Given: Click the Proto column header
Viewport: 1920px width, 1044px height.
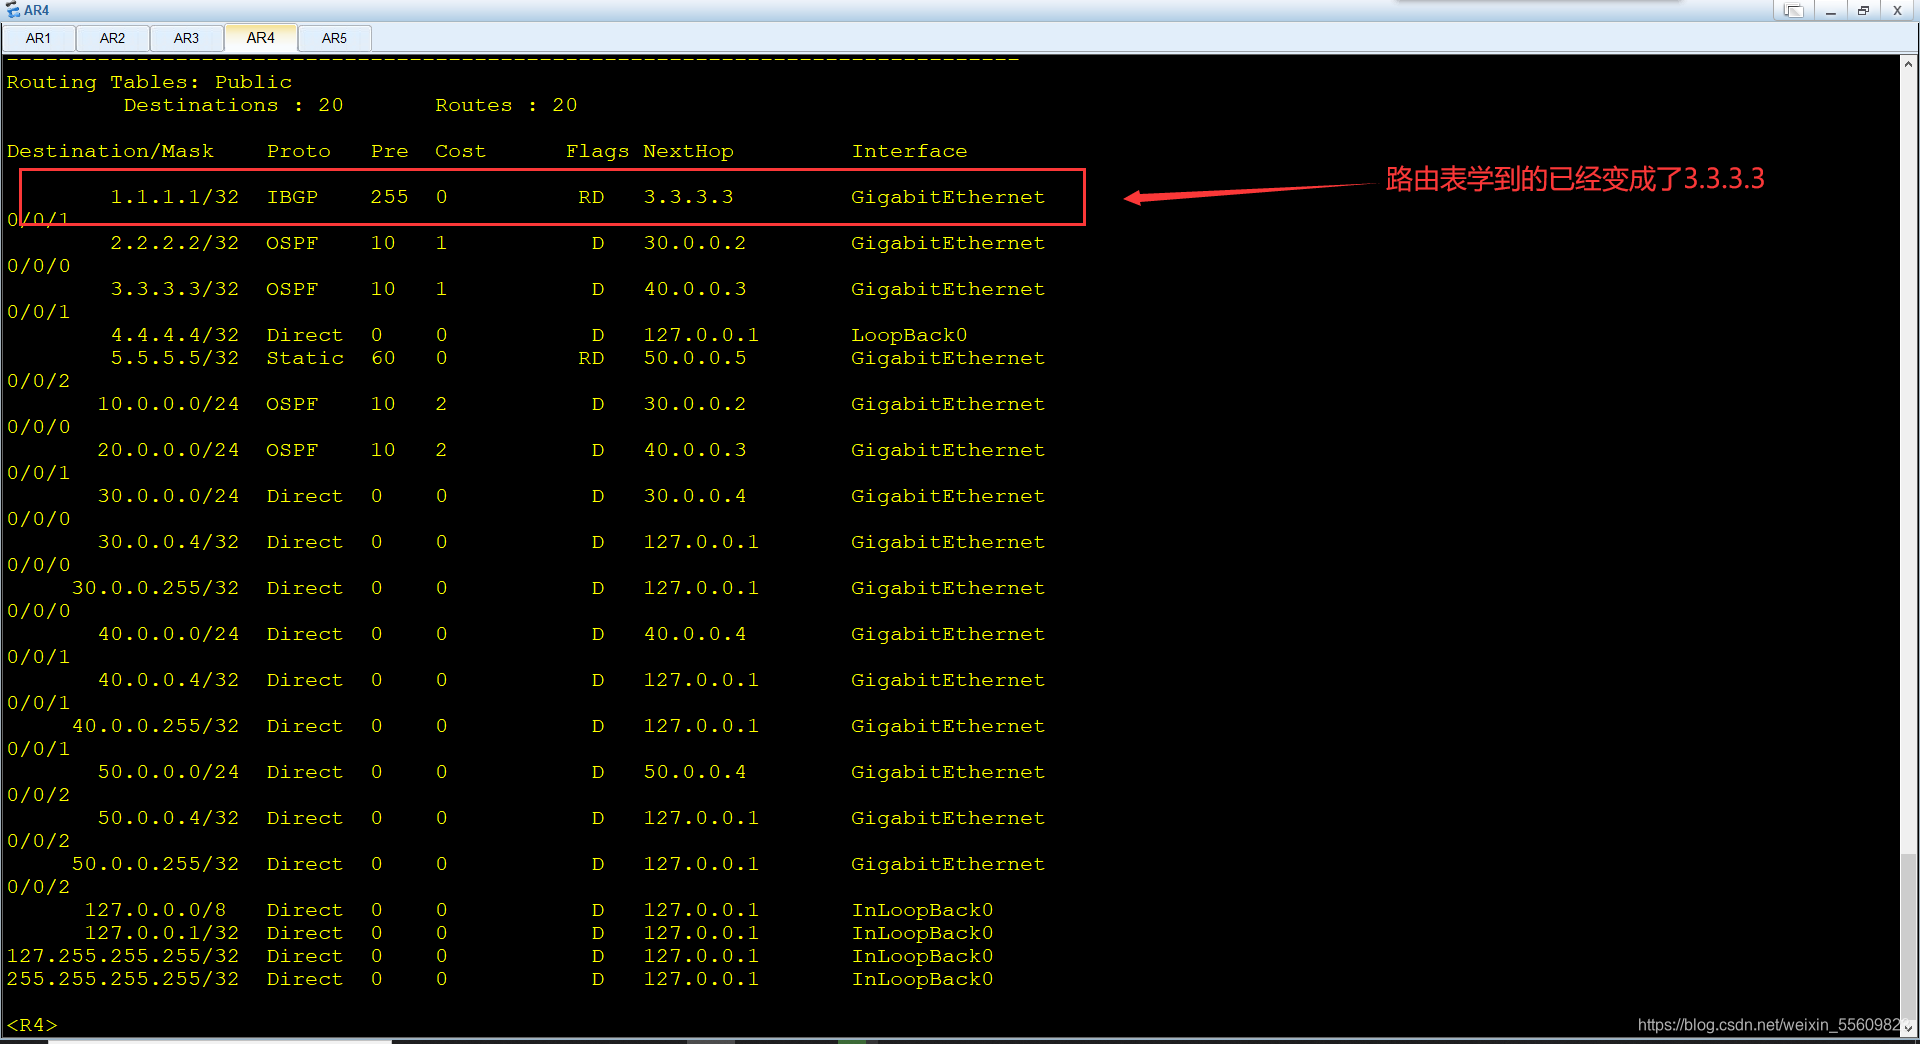Looking at the screenshot, I should coord(298,151).
